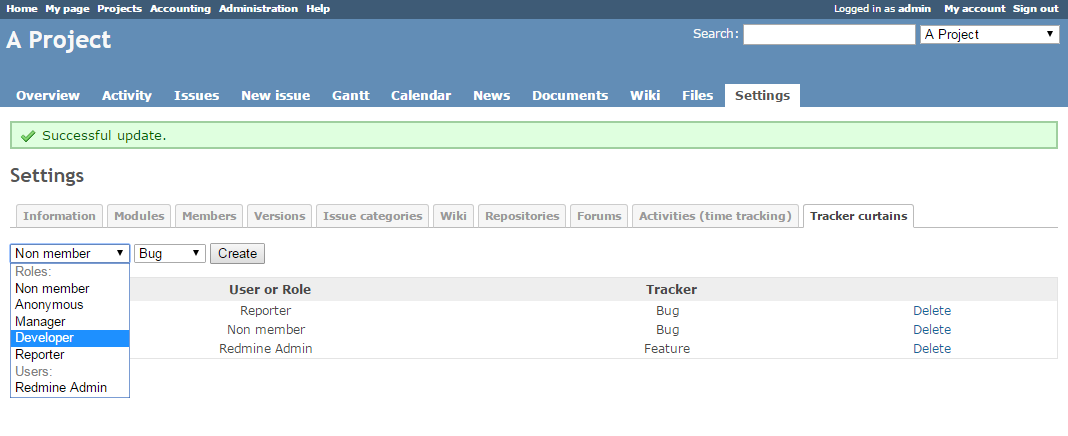Expand the A Project selector in header
Image resolution: width=1068 pixels, height=436 pixels.
click(x=989, y=35)
